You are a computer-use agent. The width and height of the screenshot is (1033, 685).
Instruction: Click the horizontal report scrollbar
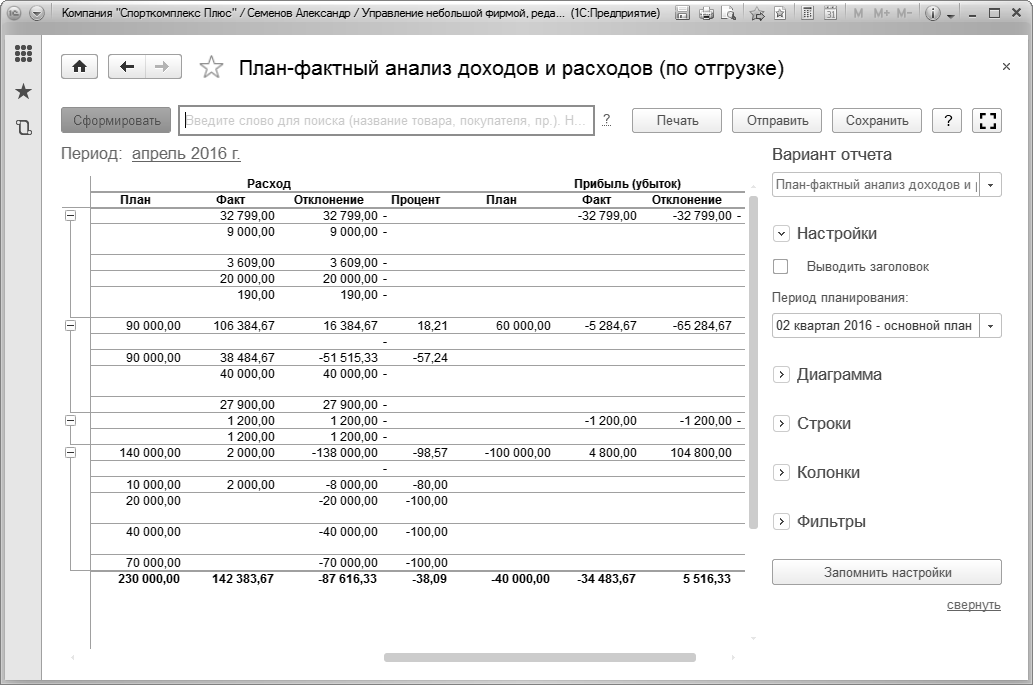[540, 657]
